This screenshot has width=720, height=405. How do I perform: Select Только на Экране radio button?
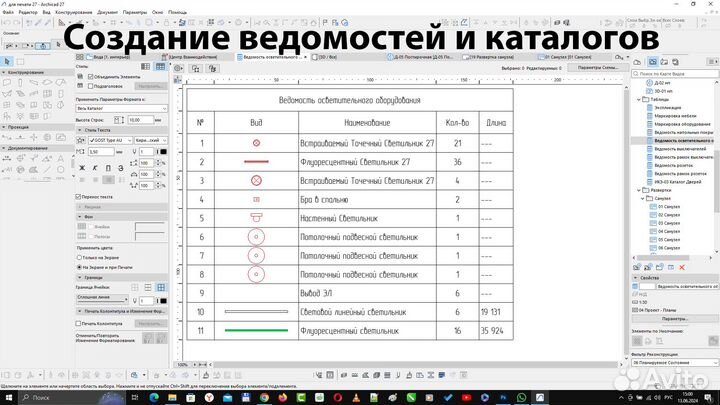coord(79,258)
